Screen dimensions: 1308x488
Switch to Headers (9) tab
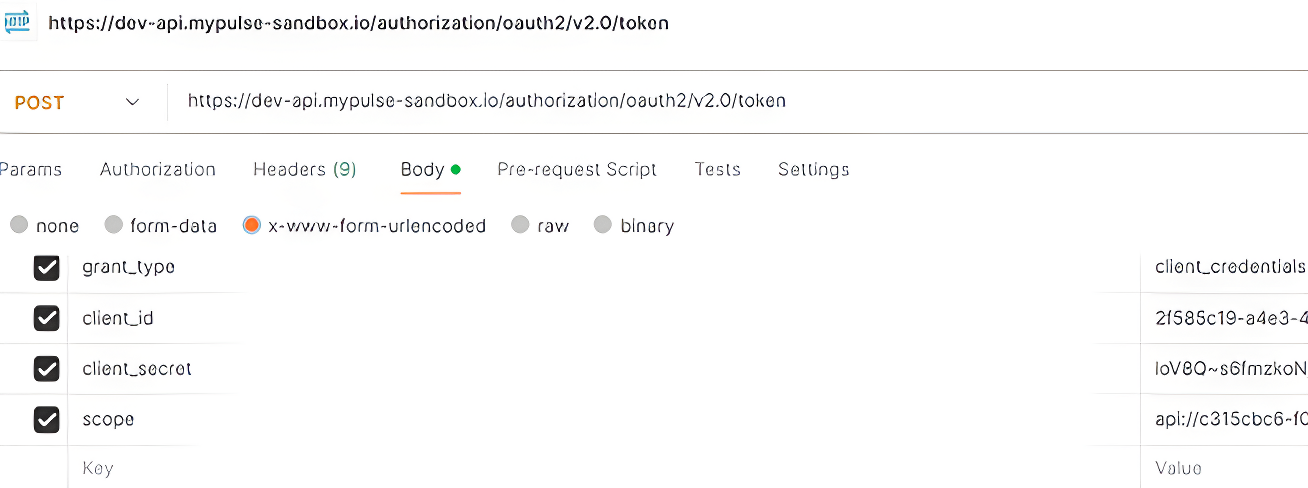pyautogui.click(x=305, y=169)
